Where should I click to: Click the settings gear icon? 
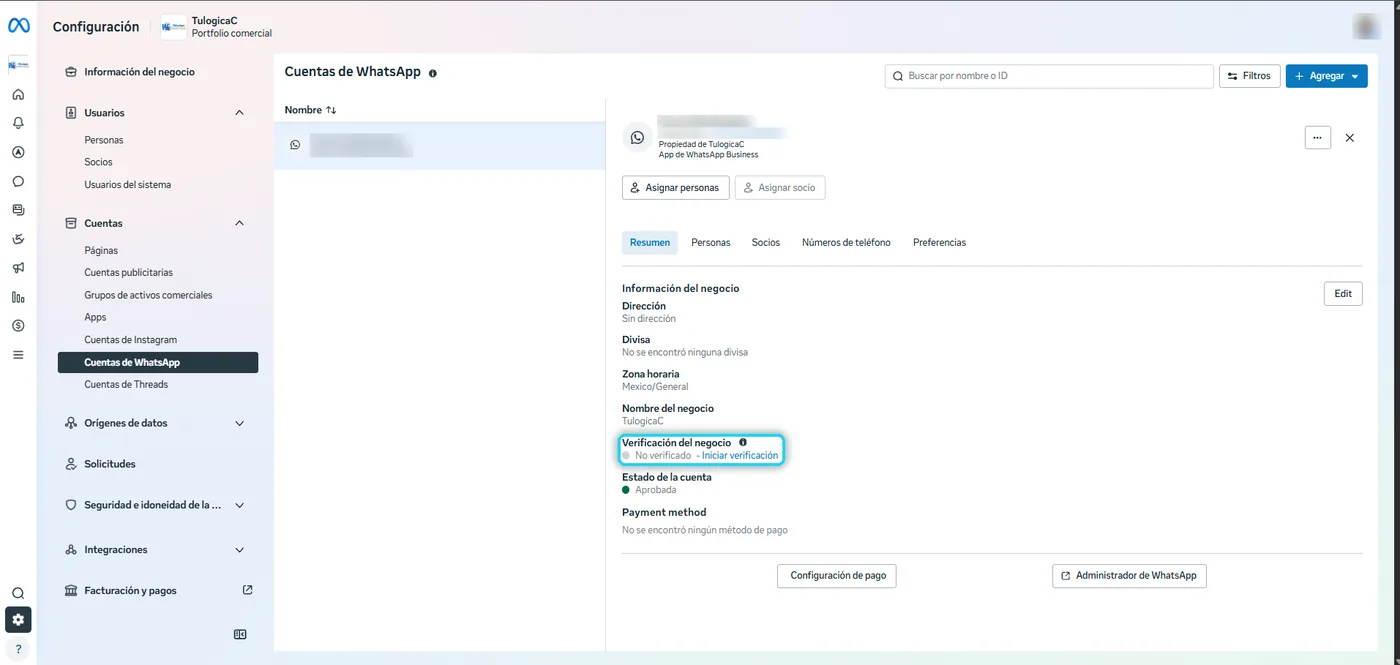tap(18, 620)
